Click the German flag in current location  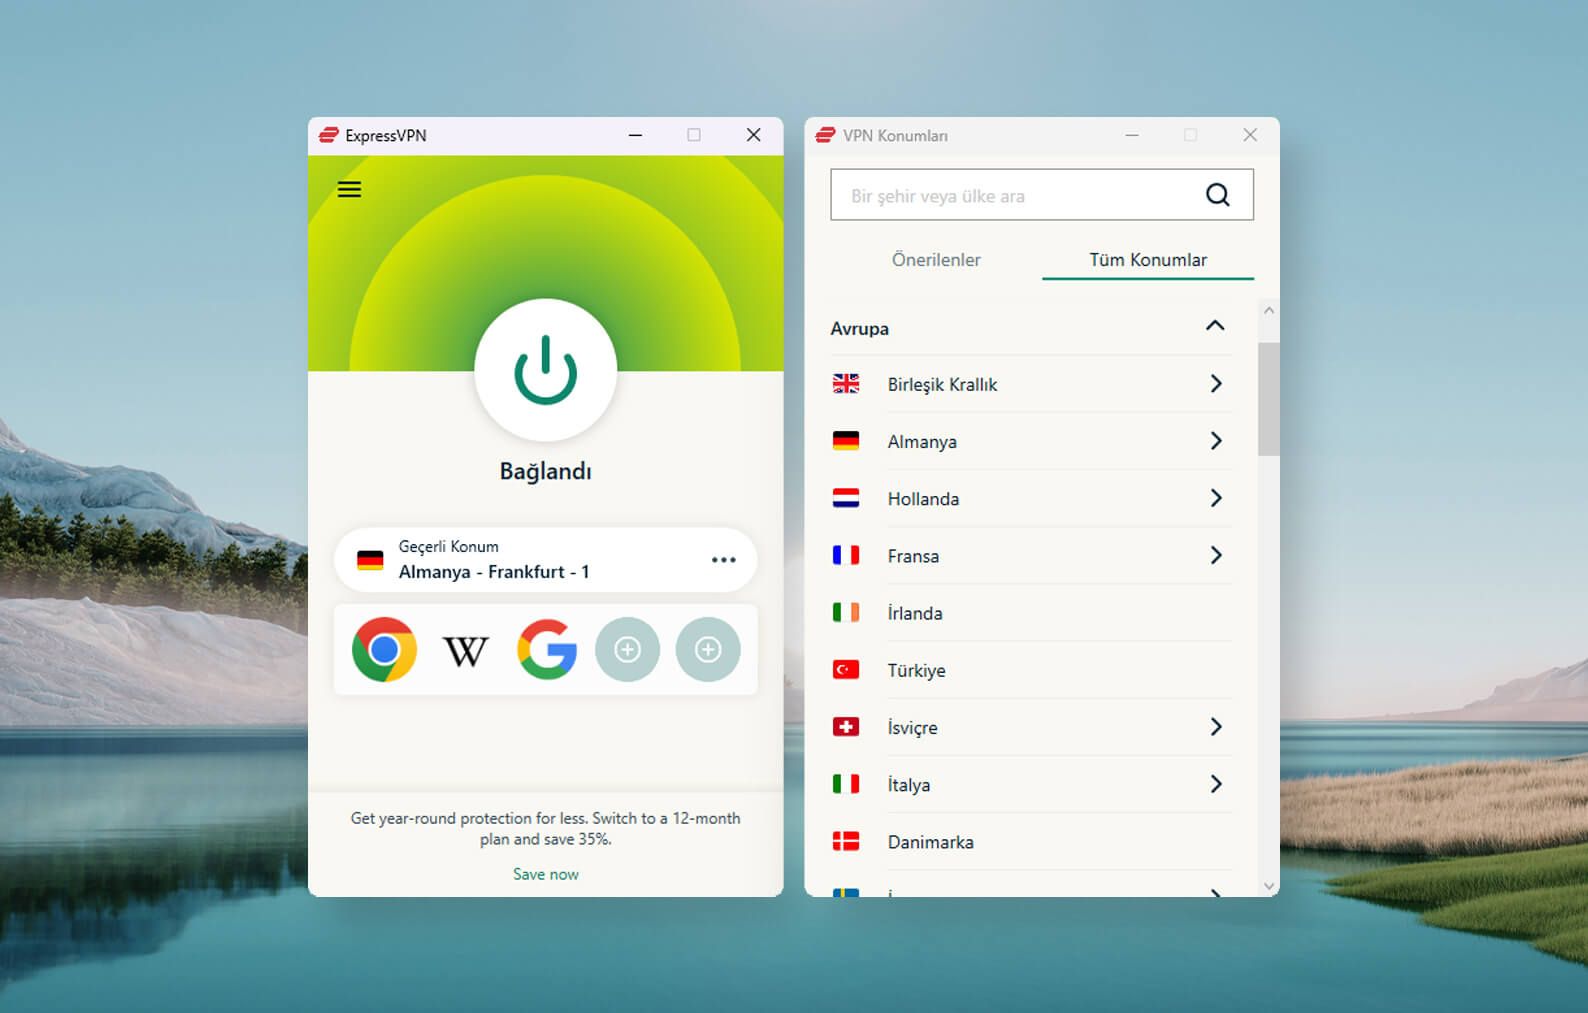point(370,560)
